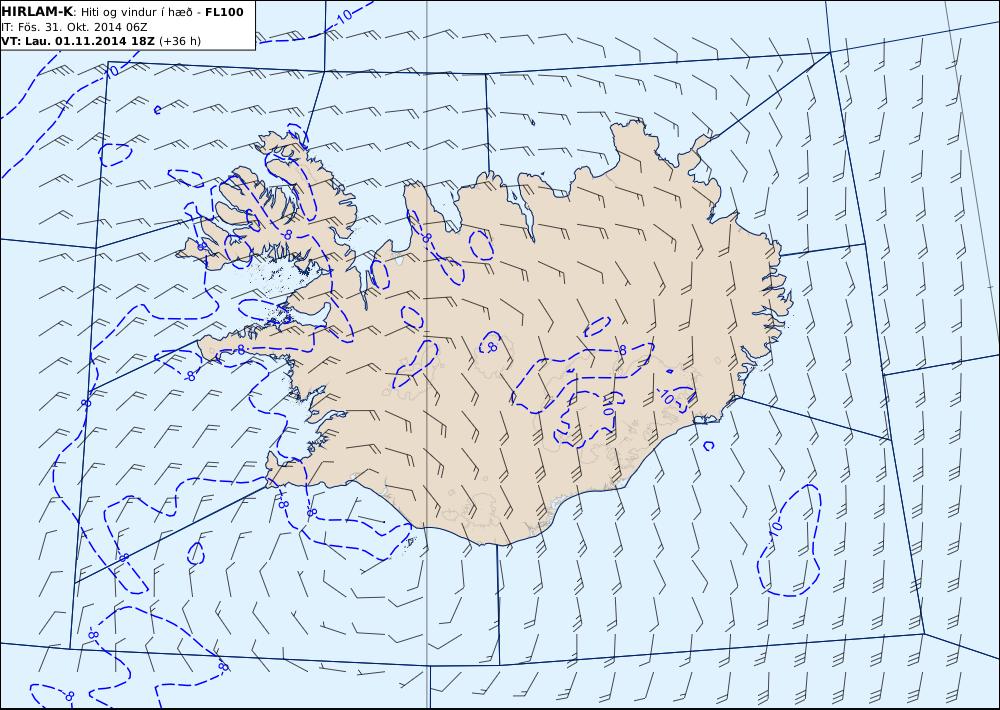Click the 'IT: Fös. 31. Okt. 2014 06Z' line
Viewport: 1000px width, 710px height.
click(75, 27)
